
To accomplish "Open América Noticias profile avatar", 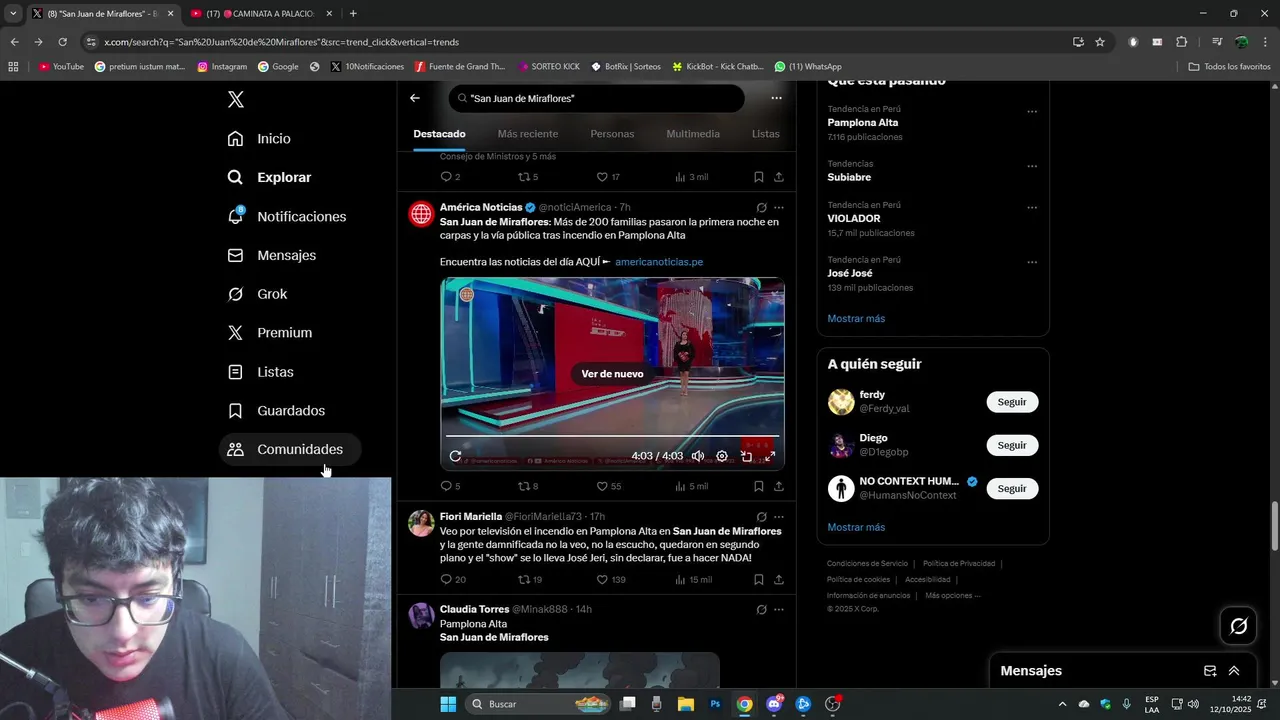I will (421, 214).
